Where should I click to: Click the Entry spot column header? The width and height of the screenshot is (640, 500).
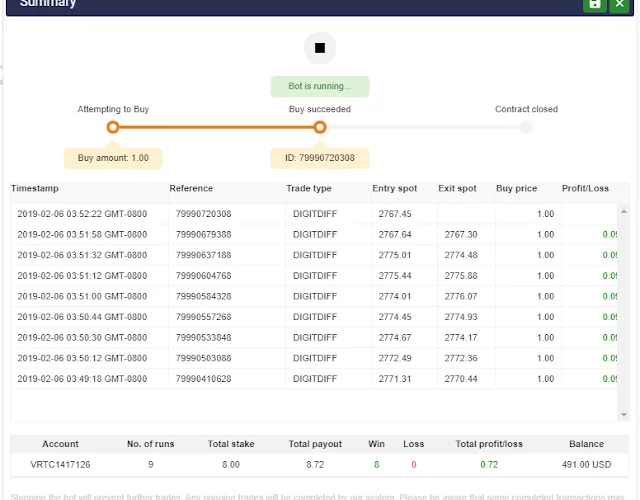(x=394, y=189)
